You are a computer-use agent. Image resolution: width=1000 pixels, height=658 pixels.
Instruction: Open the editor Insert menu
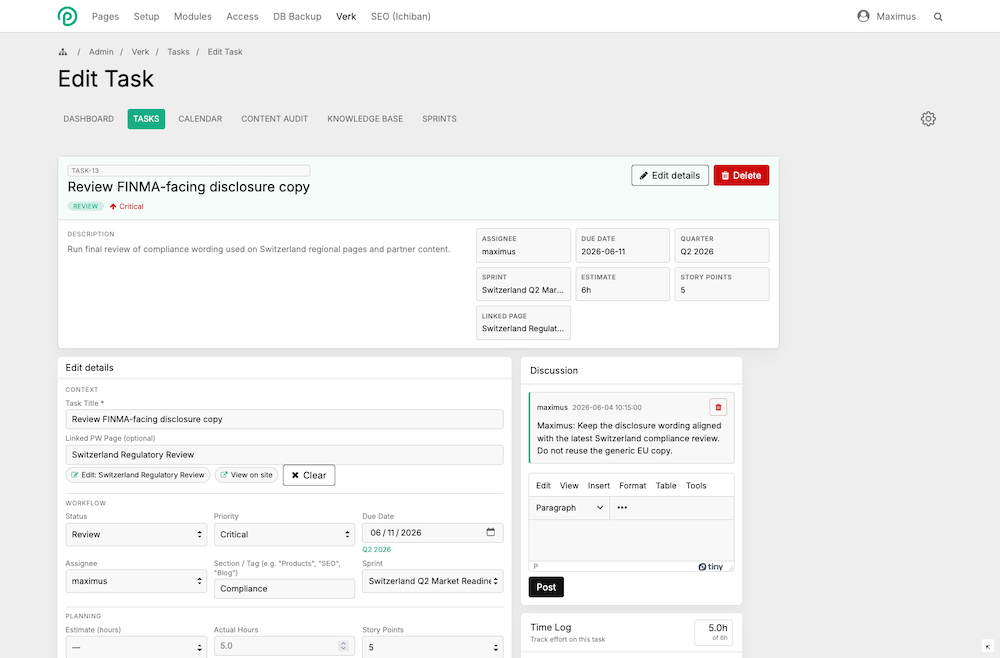(x=599, y=485)
